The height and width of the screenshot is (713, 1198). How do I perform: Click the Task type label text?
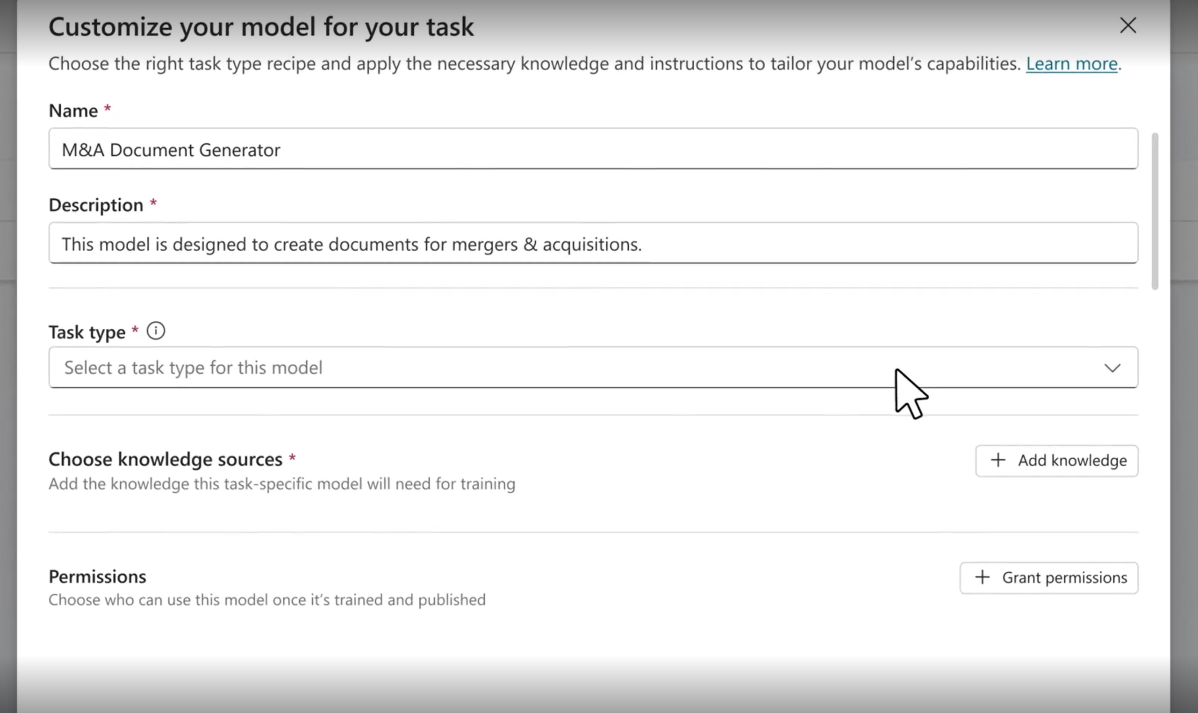click(x=87, y=332)
